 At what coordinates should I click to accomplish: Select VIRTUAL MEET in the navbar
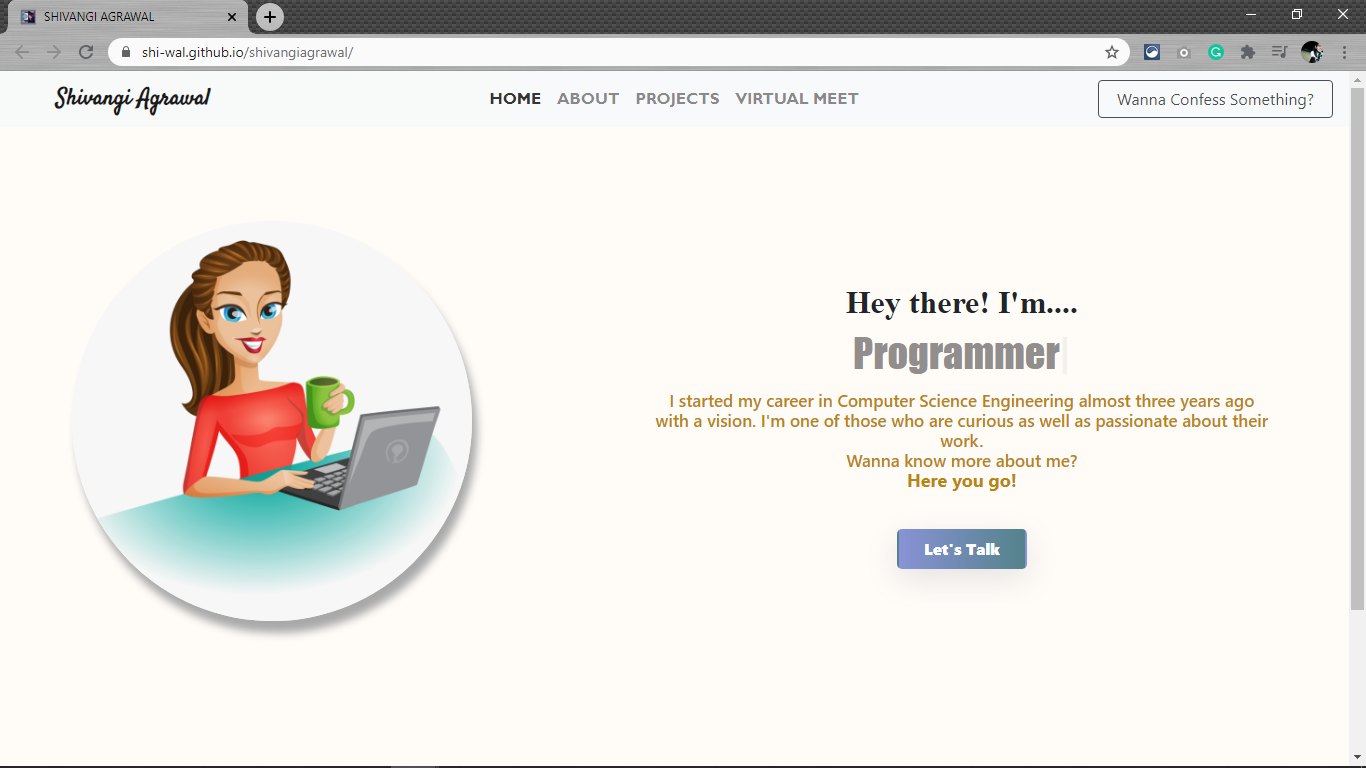[x=796, y=99]
